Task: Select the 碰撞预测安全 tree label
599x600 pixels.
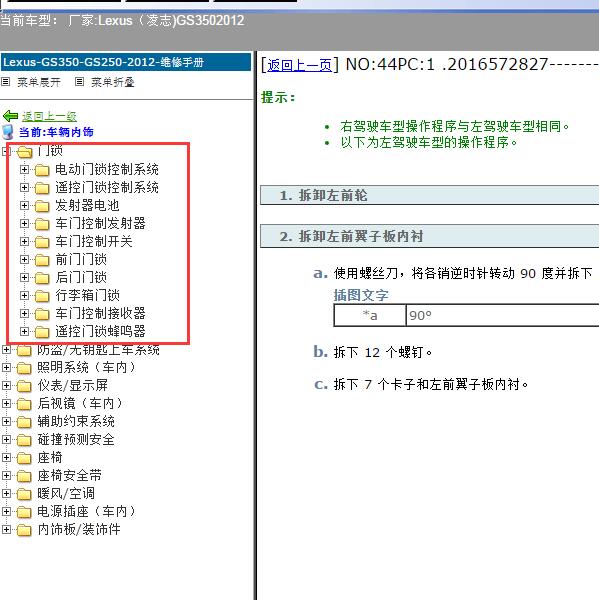Action: tap(76, 439)
